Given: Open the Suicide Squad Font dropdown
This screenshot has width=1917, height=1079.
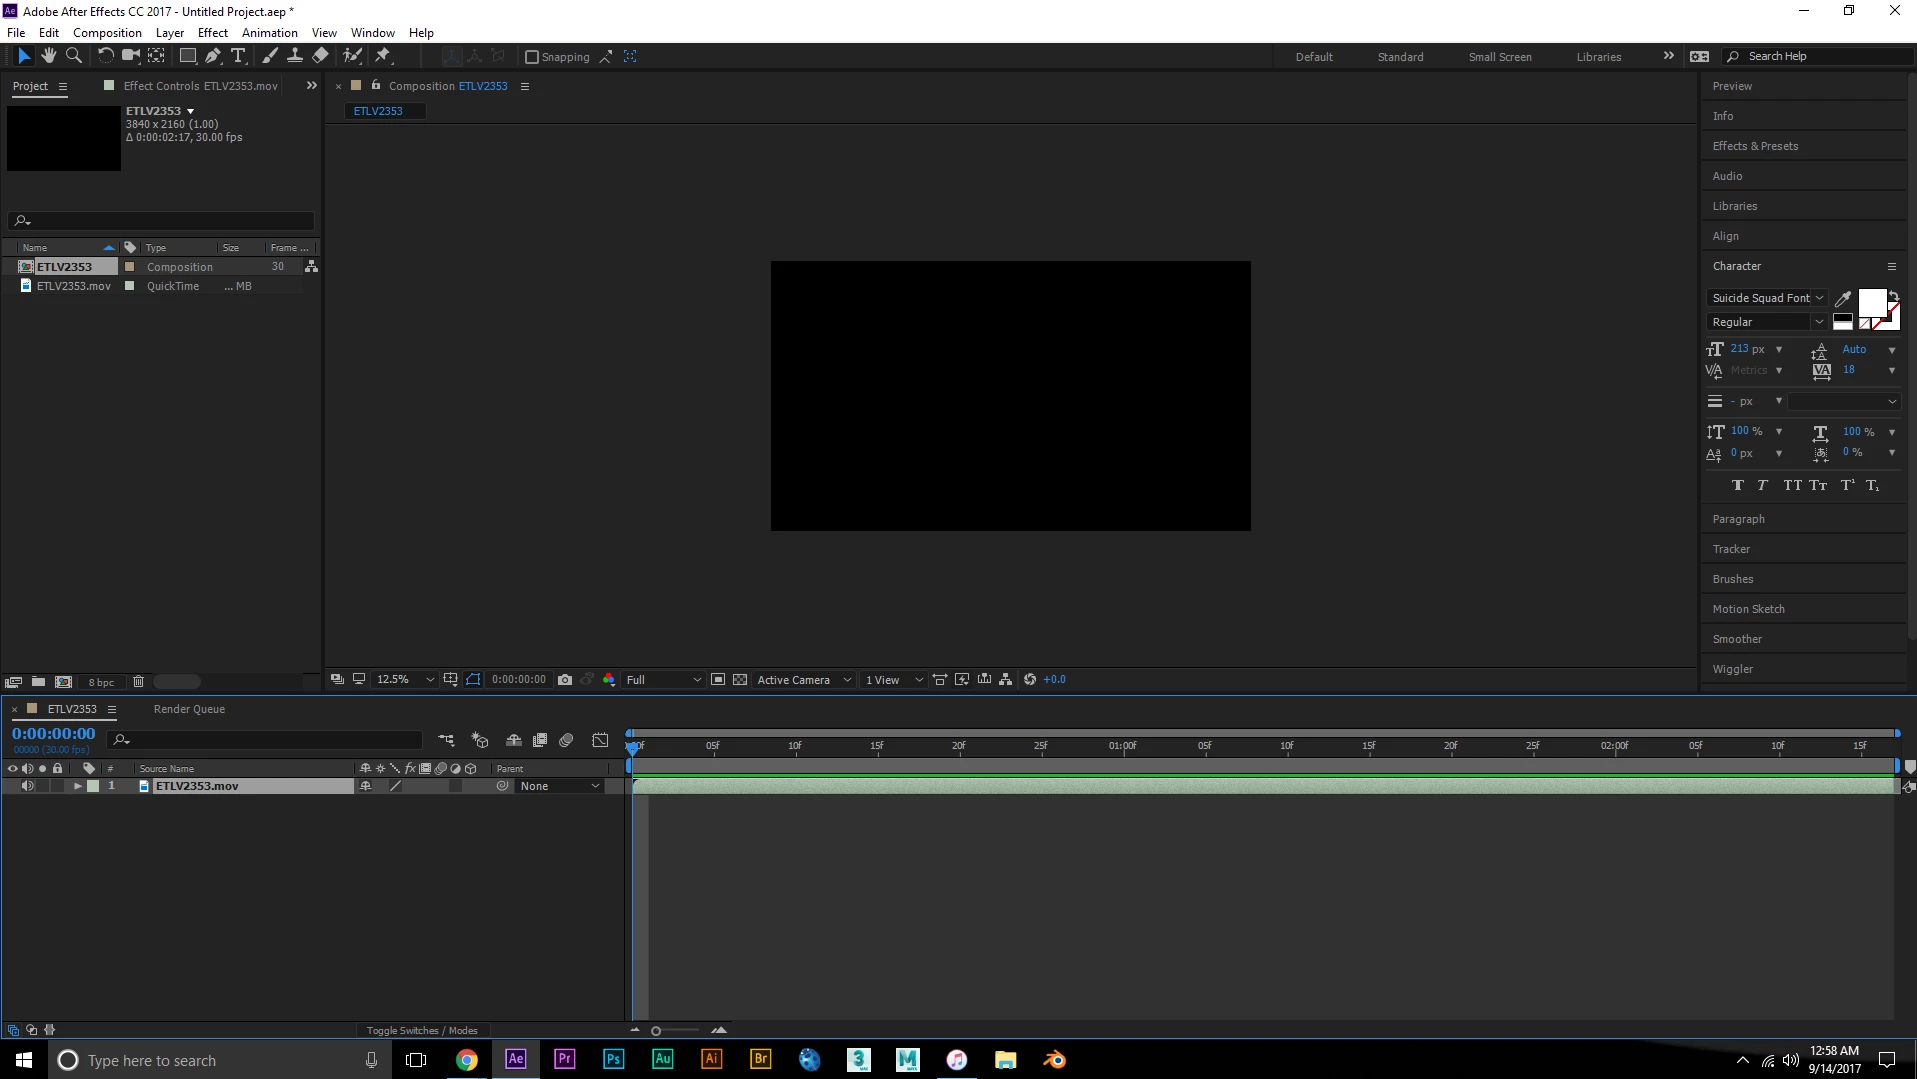Looking at the screenshot, I should click(x=1768, y=298).
